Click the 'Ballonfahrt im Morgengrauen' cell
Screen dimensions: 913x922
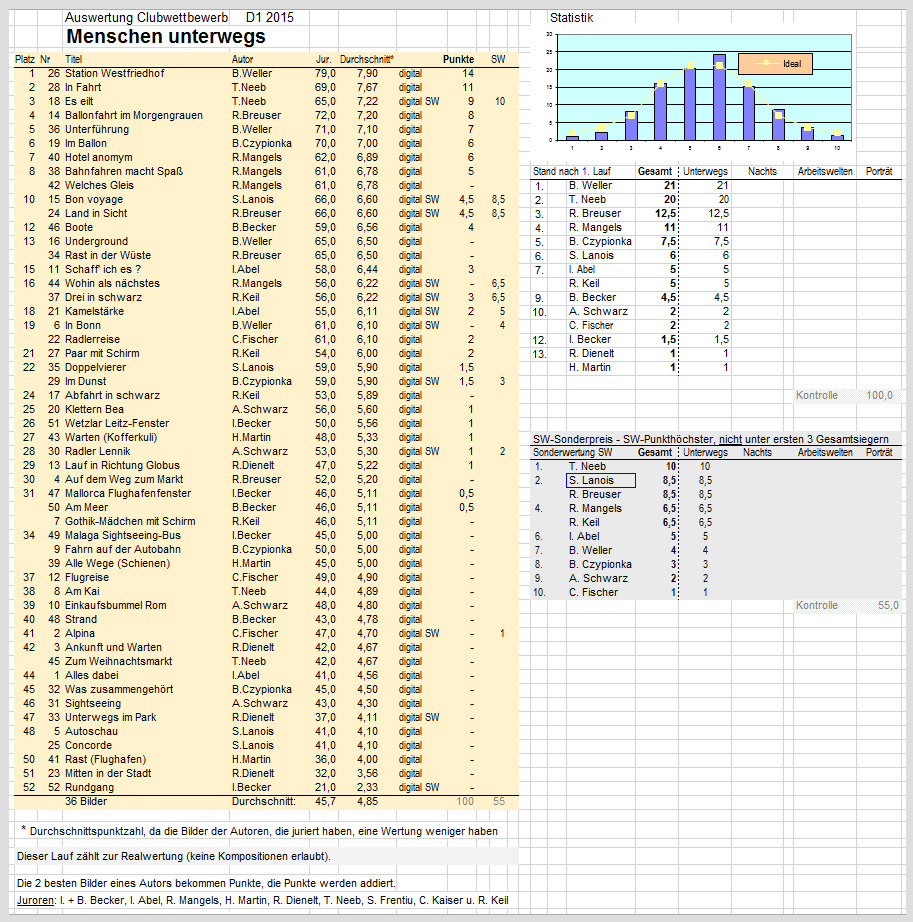tap(133, 115)
